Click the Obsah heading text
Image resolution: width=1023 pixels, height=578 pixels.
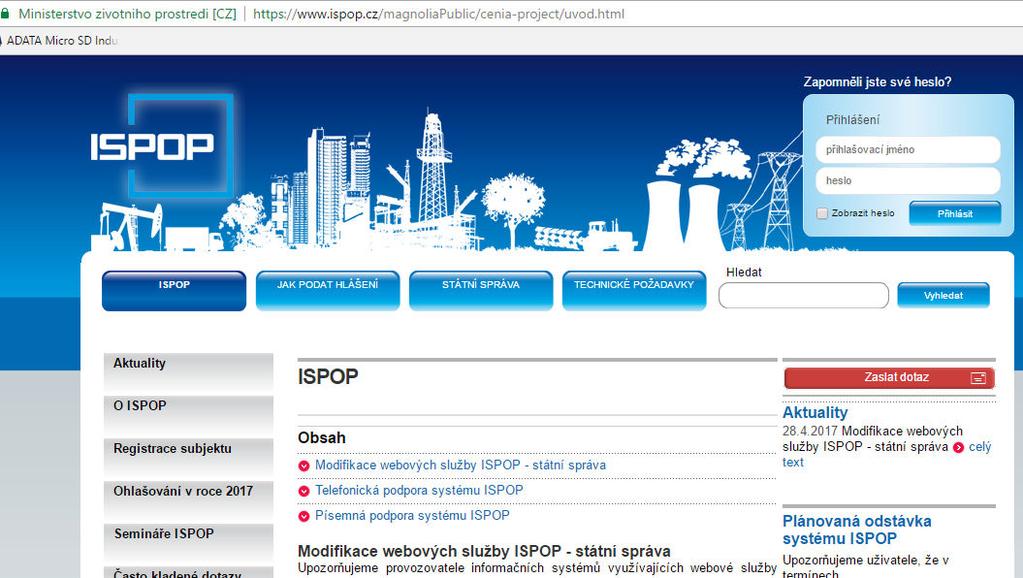coord(322,438)
